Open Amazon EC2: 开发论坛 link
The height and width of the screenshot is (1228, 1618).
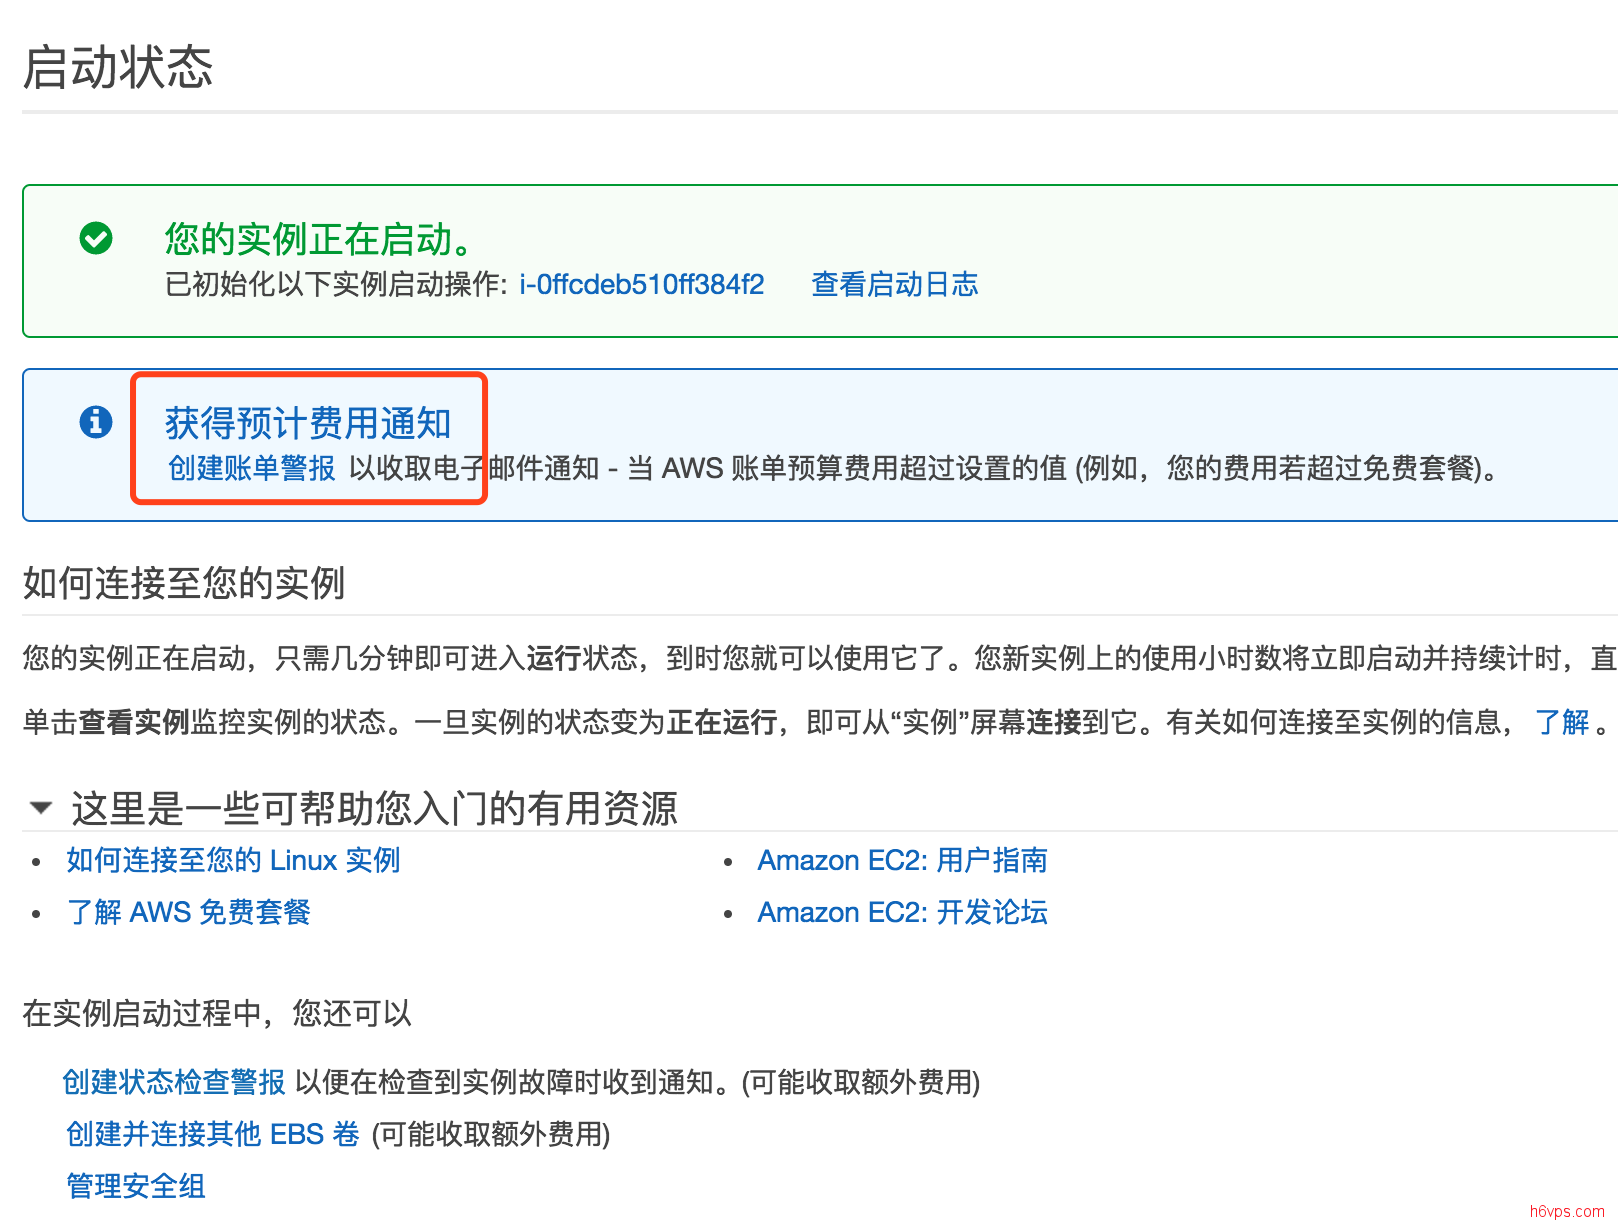pos(902,912)
